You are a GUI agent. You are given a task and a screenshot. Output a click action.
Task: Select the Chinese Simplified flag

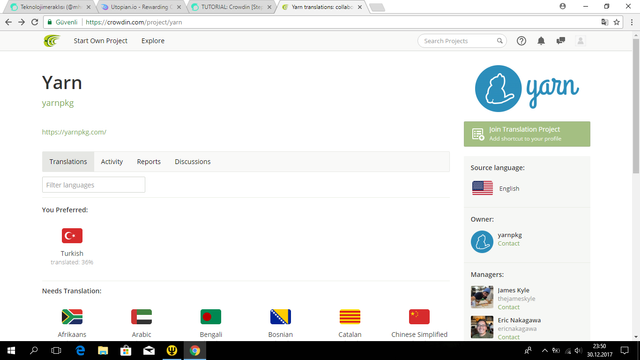click(419, 317)
